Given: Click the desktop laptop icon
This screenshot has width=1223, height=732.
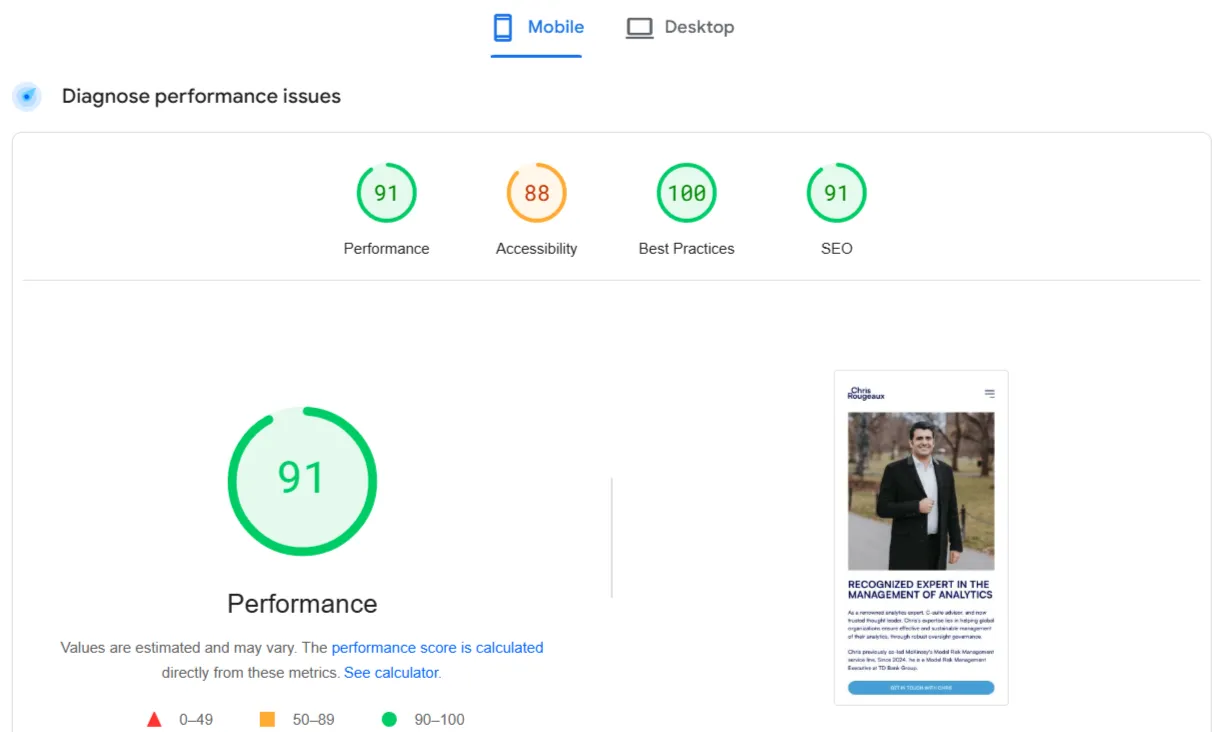Looking at the screenshot, I should pos(639,28).
